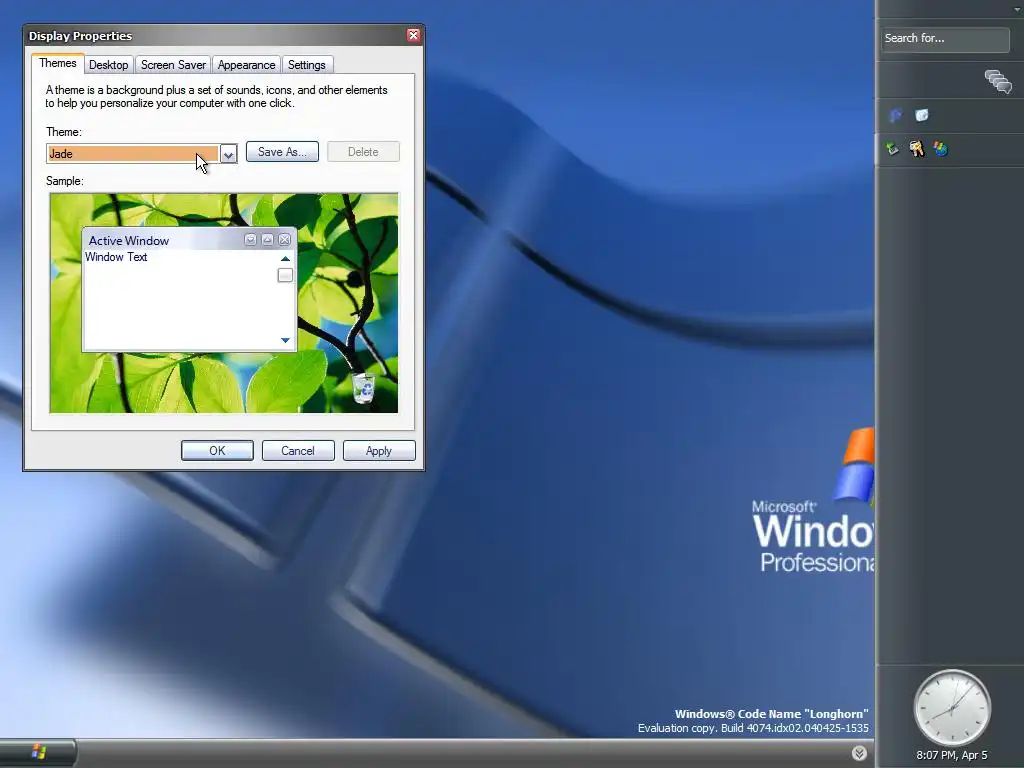Click the disabled Delete button
The width and height of the screenshot is (1024, 768).
click(363, 152)
